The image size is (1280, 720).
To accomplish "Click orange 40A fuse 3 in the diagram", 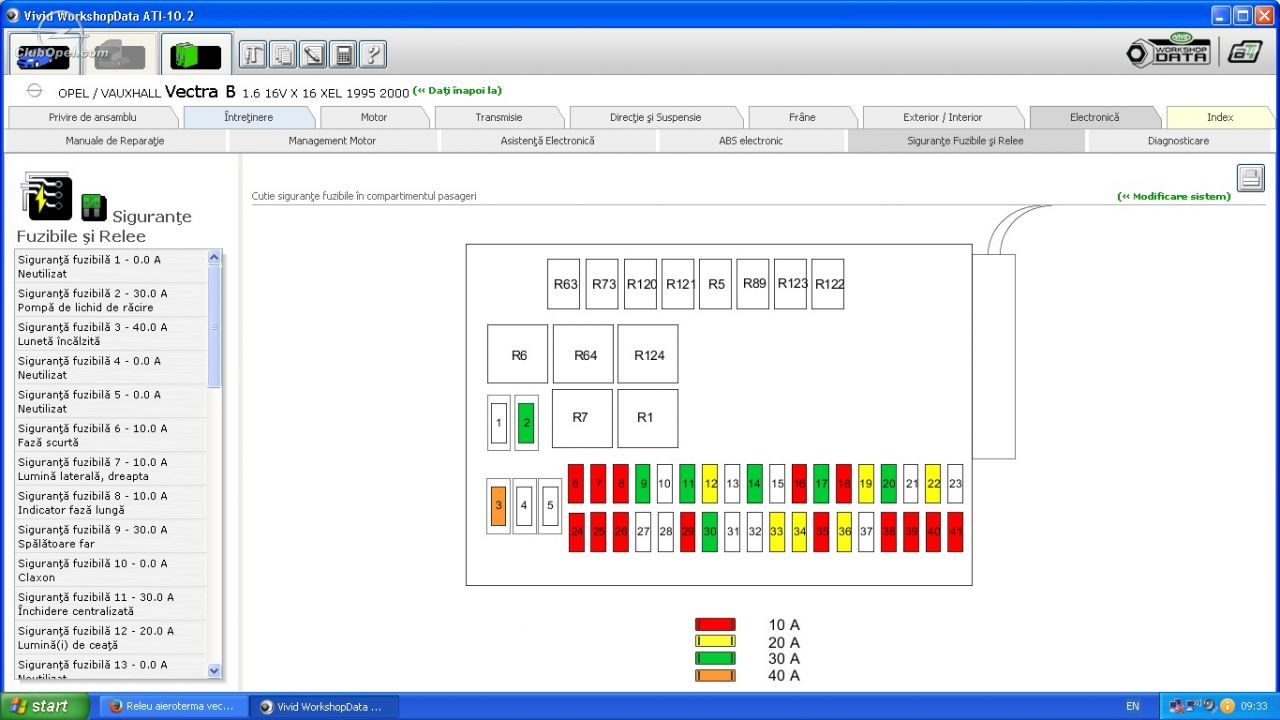I will pyautogui.click(x=498, y=506).
